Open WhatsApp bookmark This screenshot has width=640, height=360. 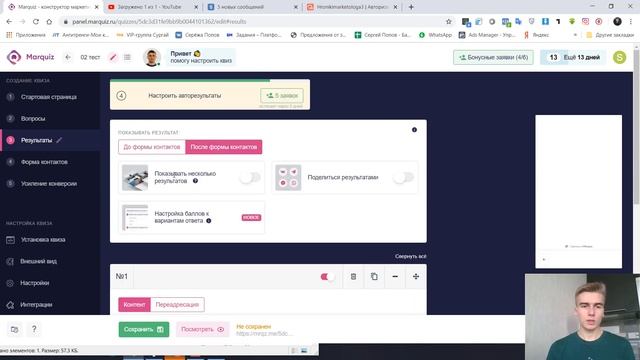click(436, 35)
